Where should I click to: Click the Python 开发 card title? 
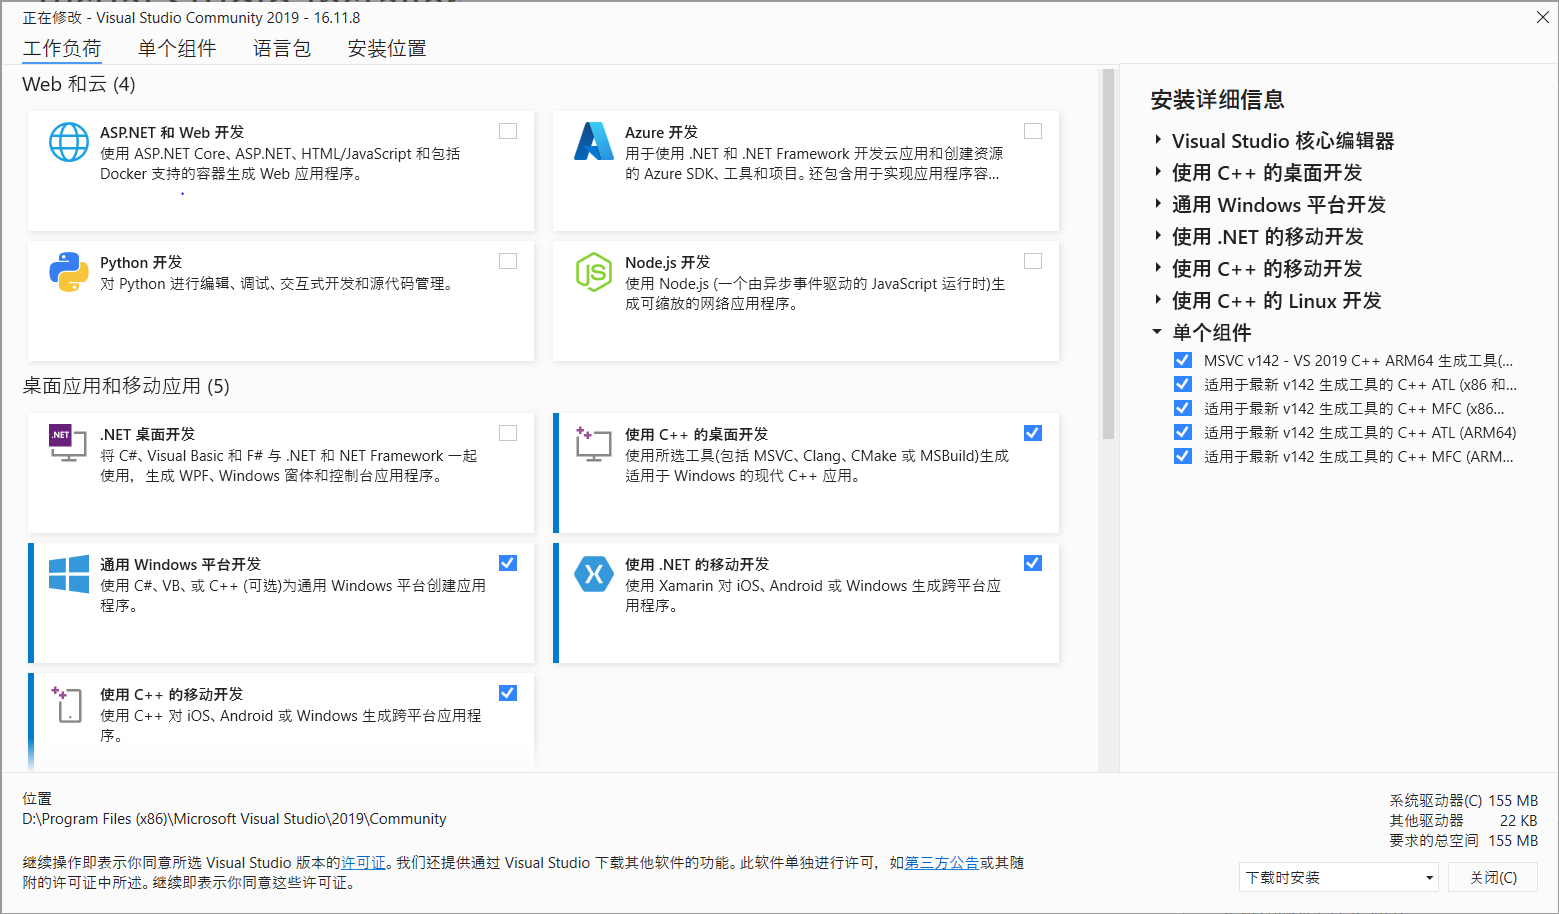(x=141, y=262)
